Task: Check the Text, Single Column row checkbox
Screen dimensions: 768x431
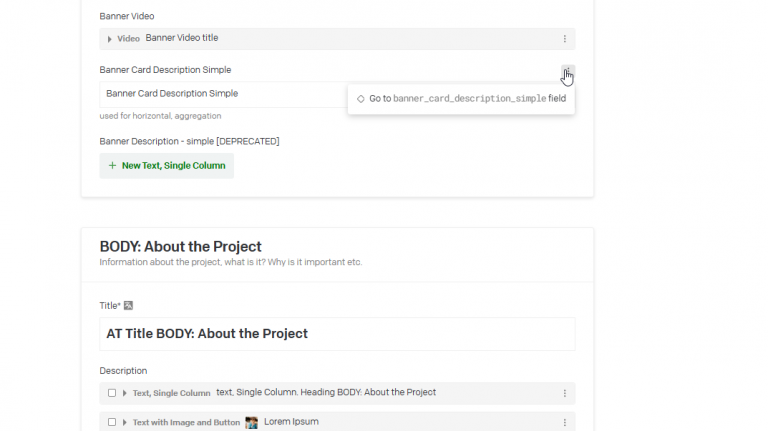Action: (112, 393)
